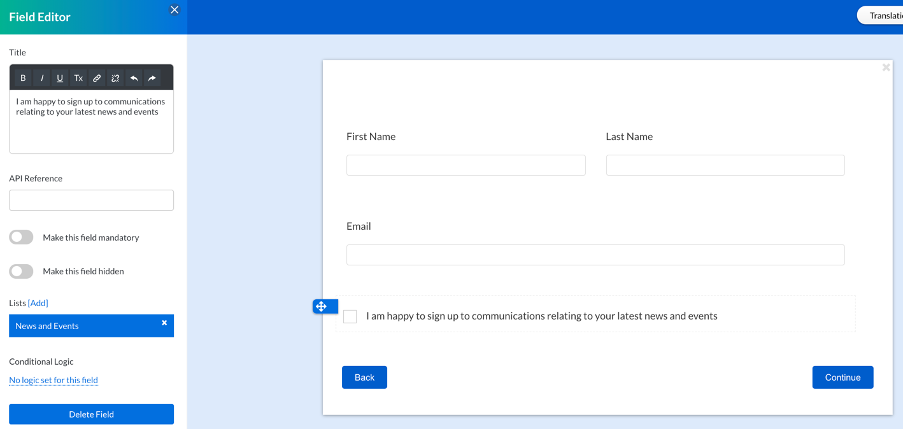
Task: Focus the API Reference input box
Action: pos(91,201)
